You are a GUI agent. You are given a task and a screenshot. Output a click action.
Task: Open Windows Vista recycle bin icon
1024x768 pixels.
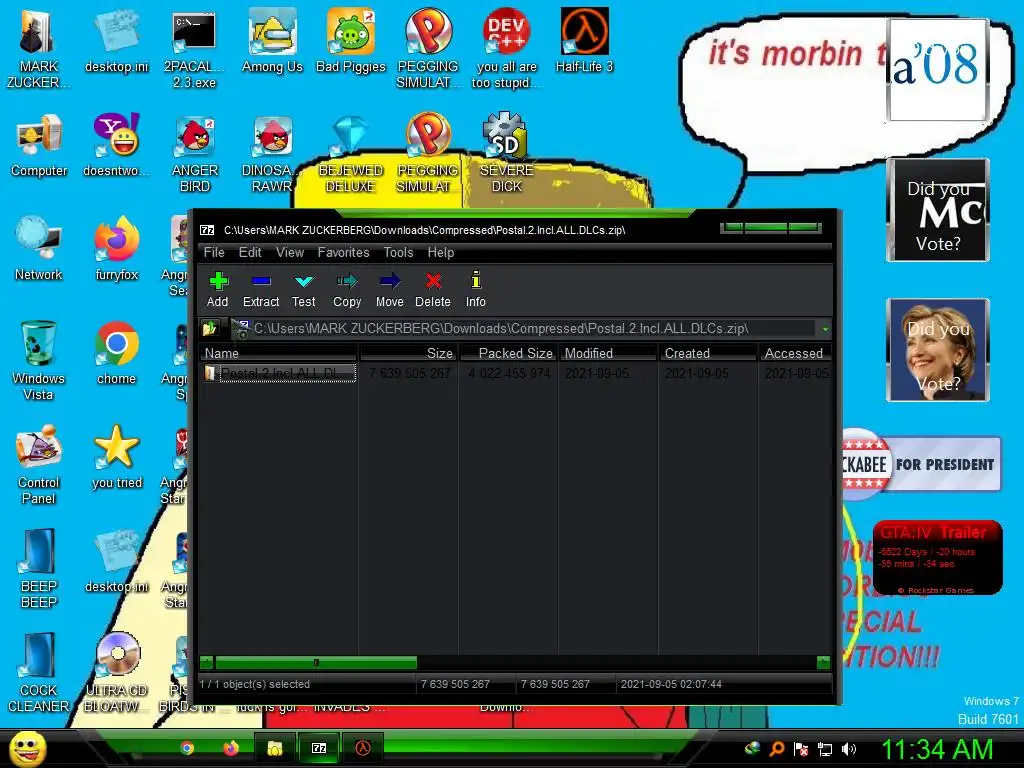point(38,360)
